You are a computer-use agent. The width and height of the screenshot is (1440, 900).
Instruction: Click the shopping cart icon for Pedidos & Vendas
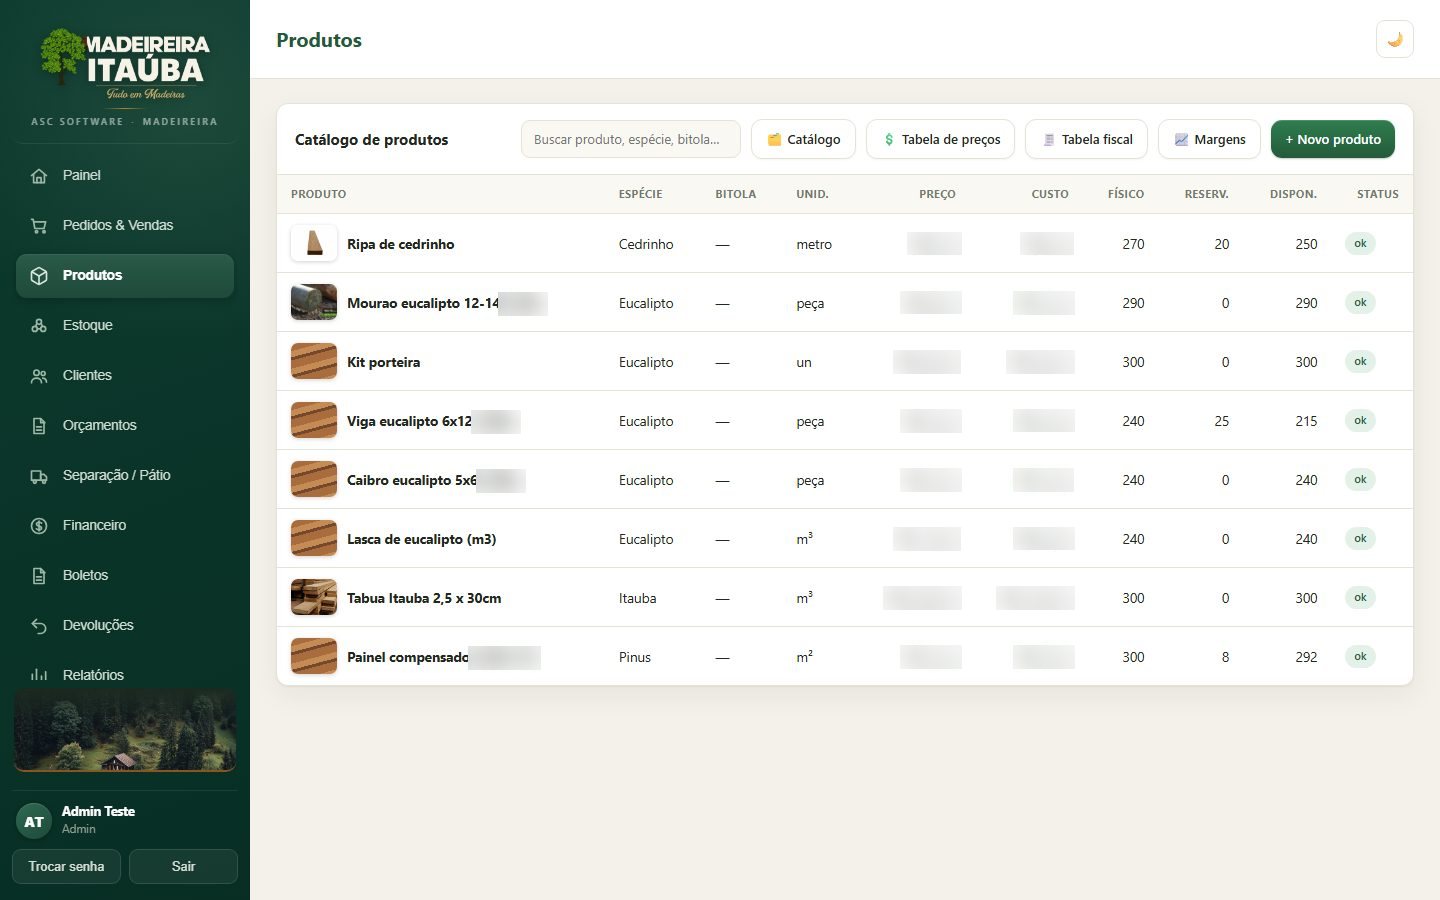pos(39,226)
